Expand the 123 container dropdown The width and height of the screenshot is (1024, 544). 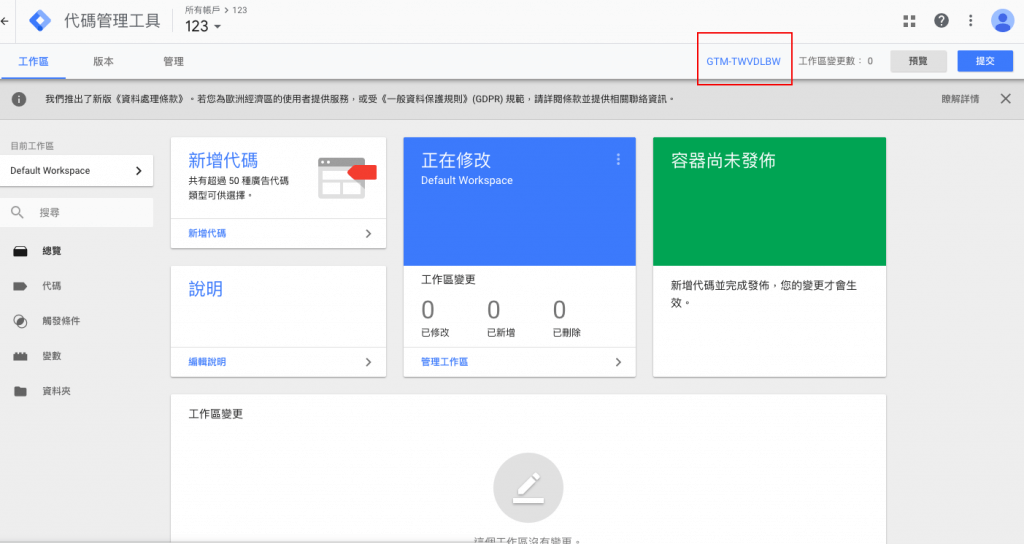[204, 27]
